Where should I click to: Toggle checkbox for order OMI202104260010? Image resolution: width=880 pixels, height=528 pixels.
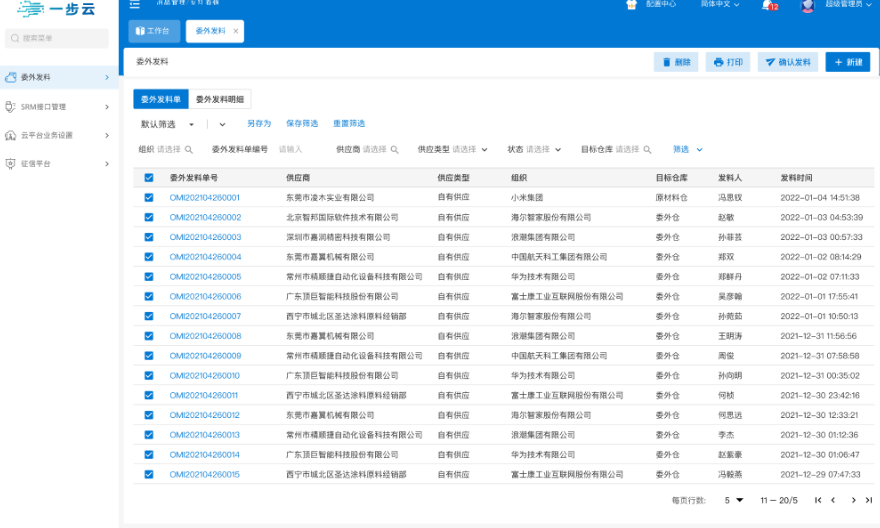point(149,376)
